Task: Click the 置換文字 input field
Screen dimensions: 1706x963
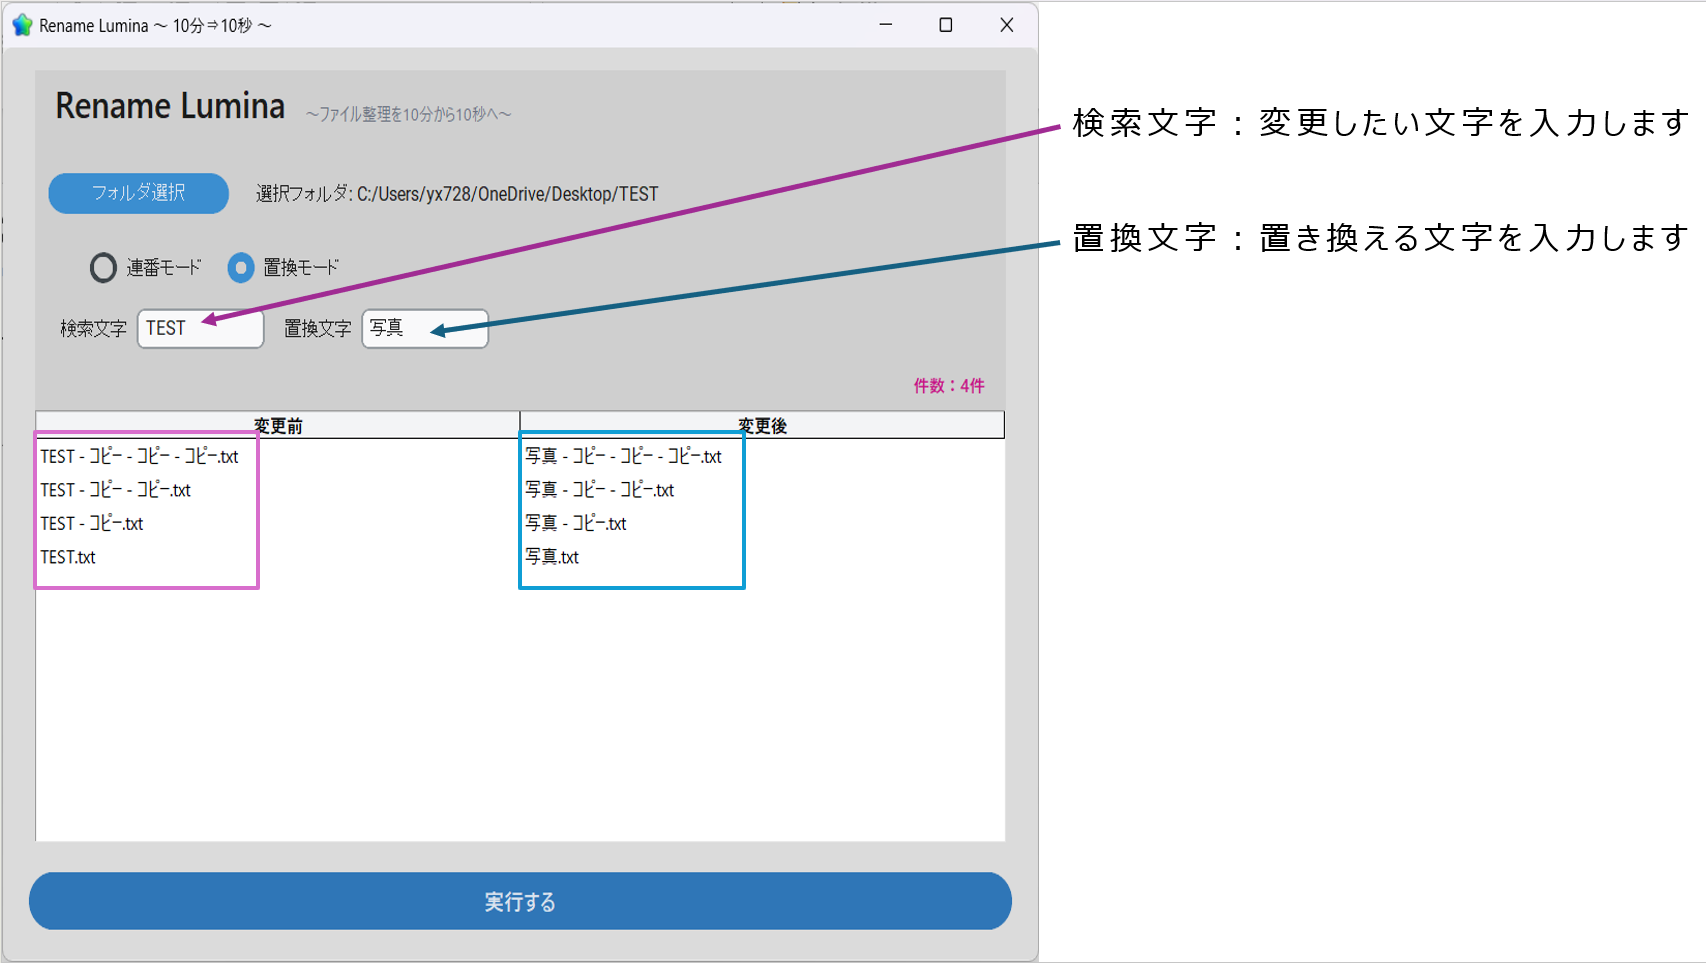Action: [424, 329]
